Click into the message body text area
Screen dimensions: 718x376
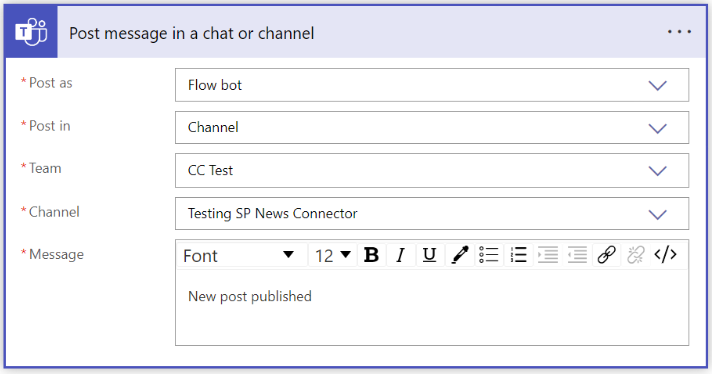(432, 307)
